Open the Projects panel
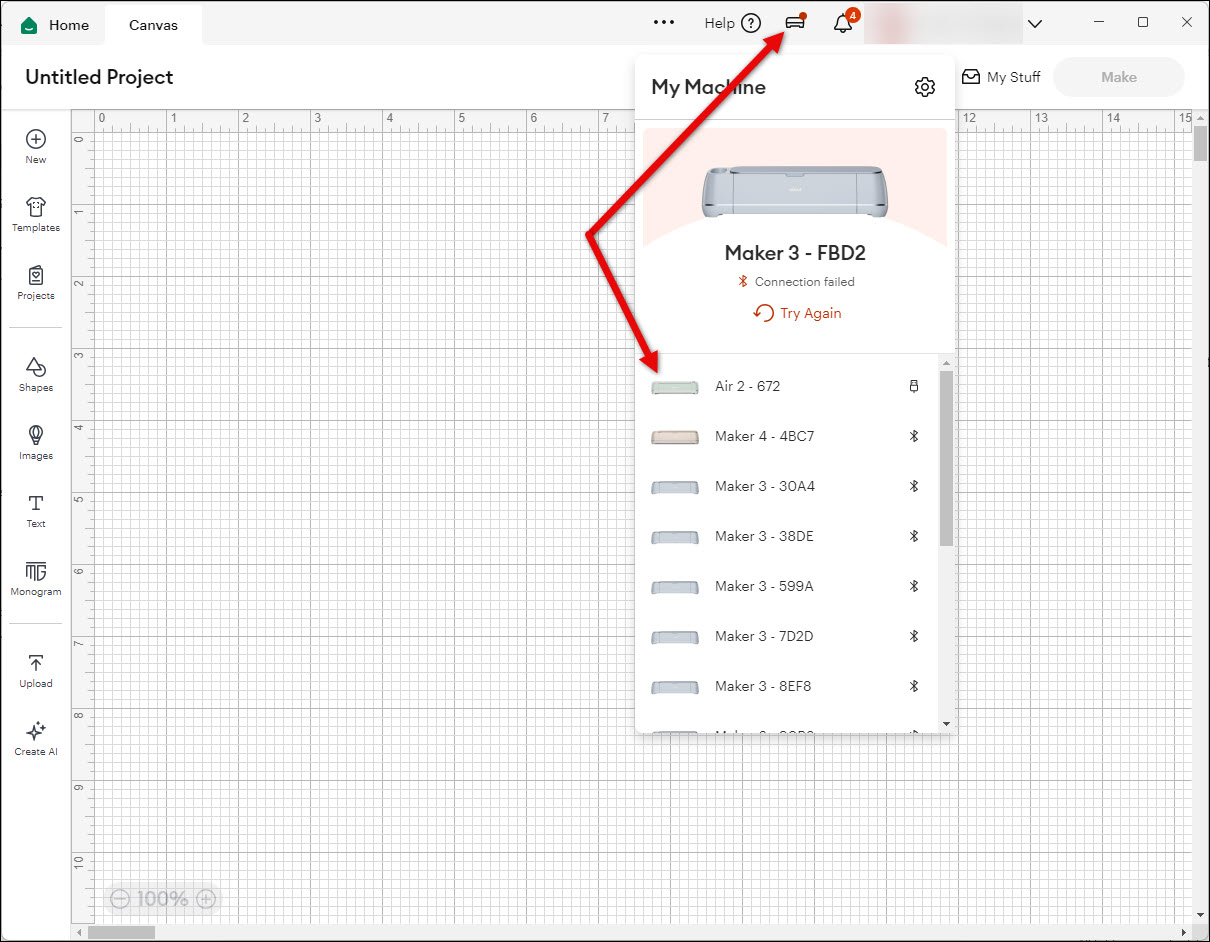The height and width of the screenshot is (942, 1210). click(x=35, y=283)
